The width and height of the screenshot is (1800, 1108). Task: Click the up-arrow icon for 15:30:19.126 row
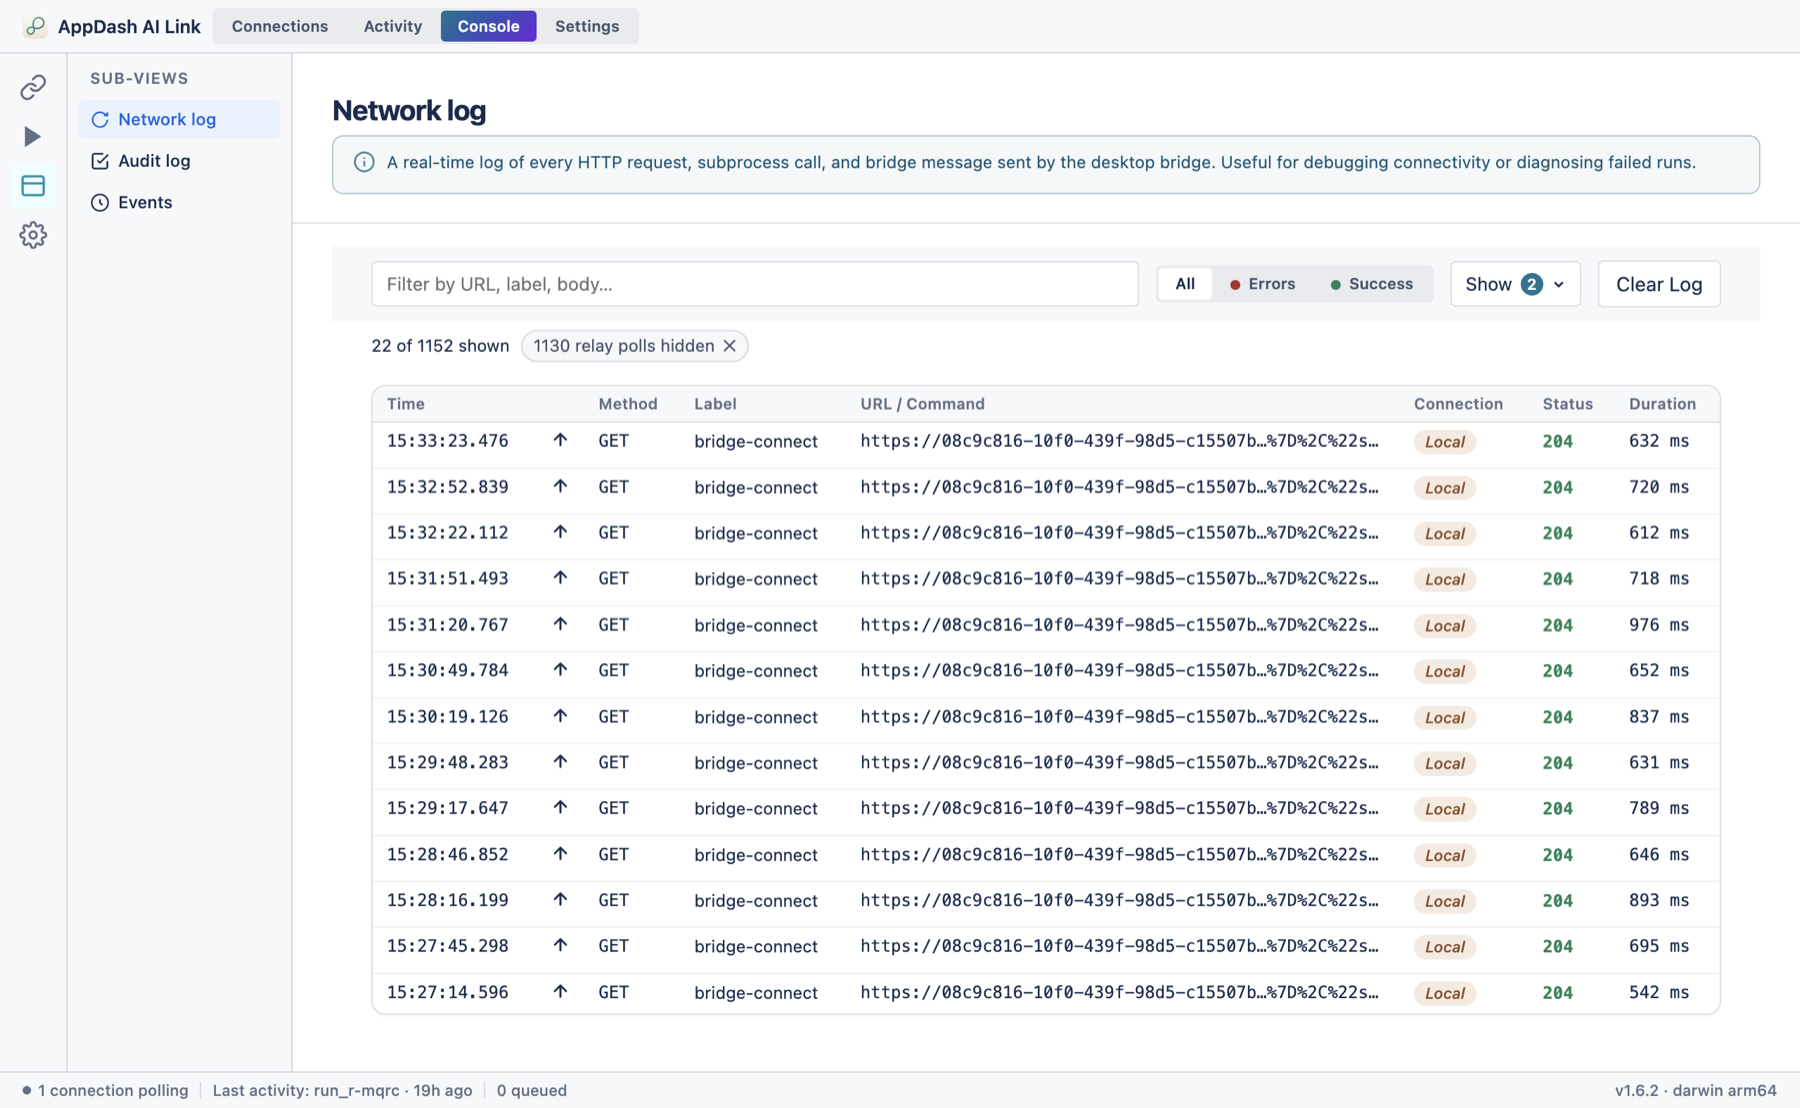coord(560,717)
